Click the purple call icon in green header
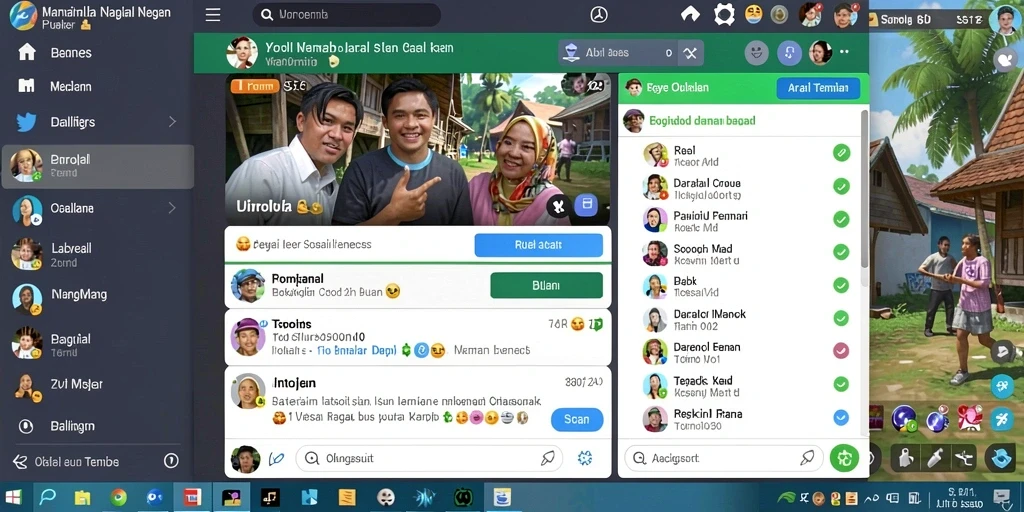This screenshot has height=512, width=1024. click(790, 52)
